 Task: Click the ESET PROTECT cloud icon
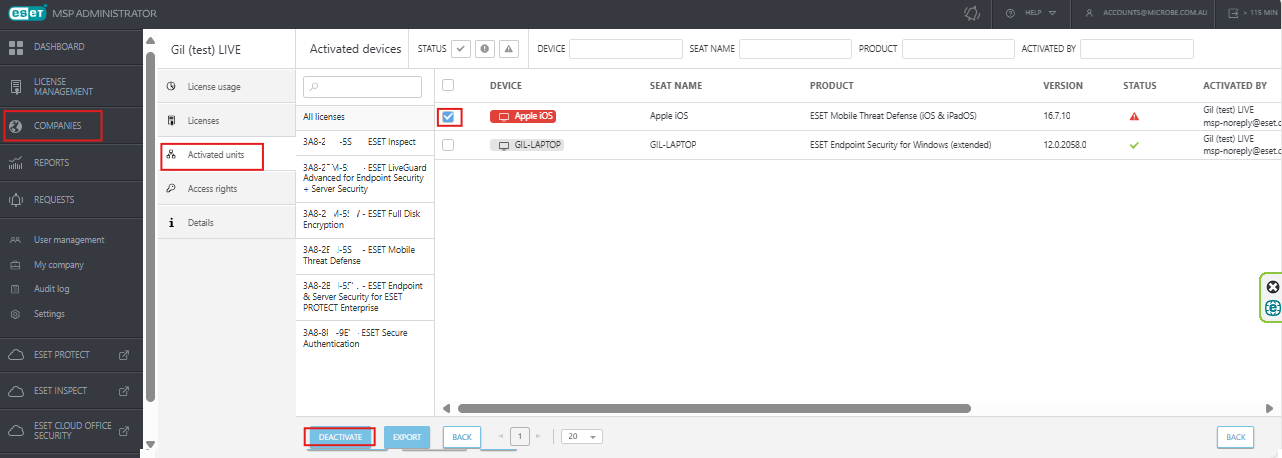(16, 355)
